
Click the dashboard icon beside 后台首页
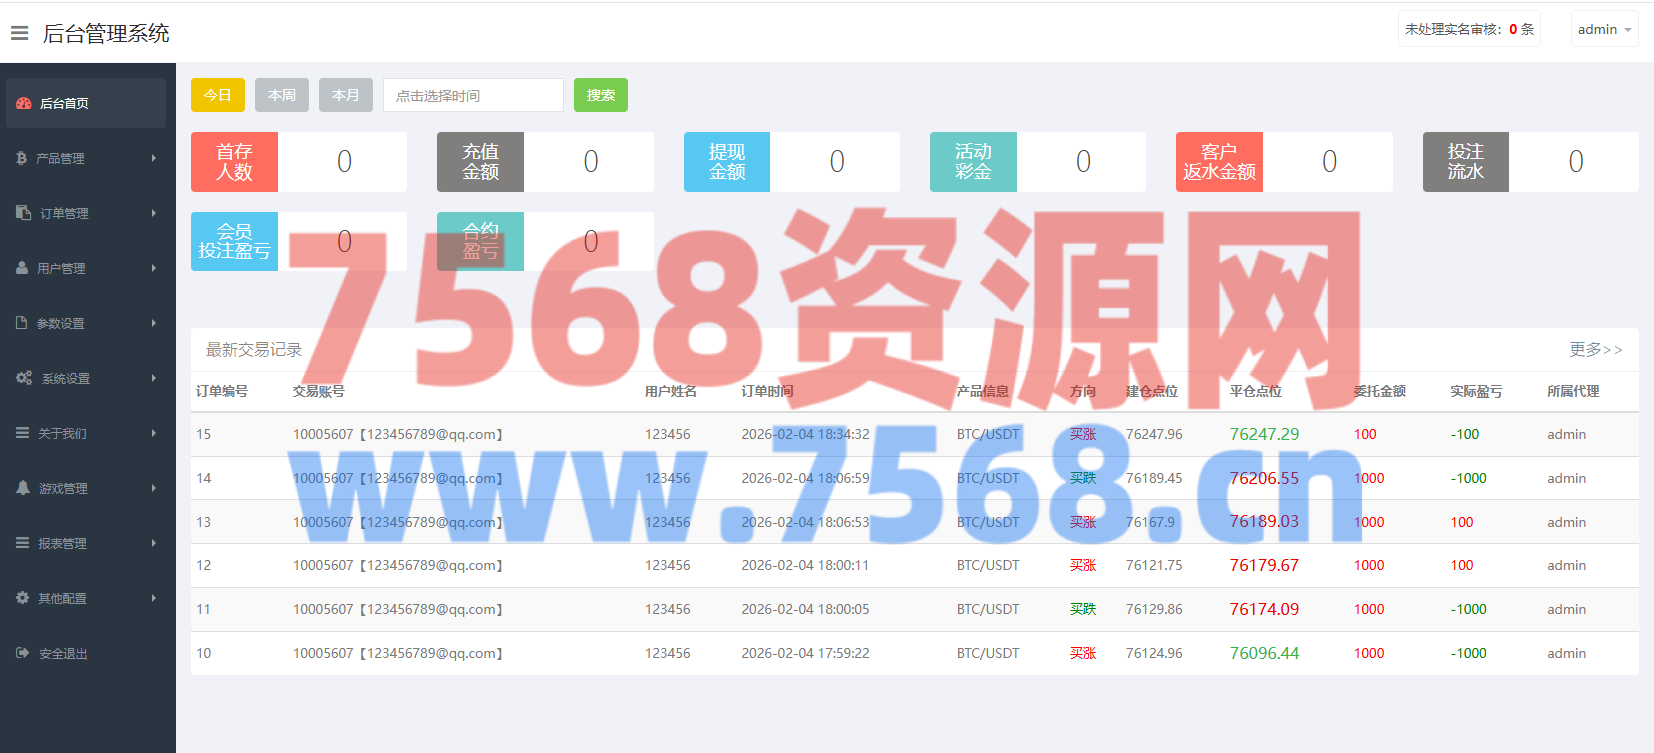click(24, 103)
